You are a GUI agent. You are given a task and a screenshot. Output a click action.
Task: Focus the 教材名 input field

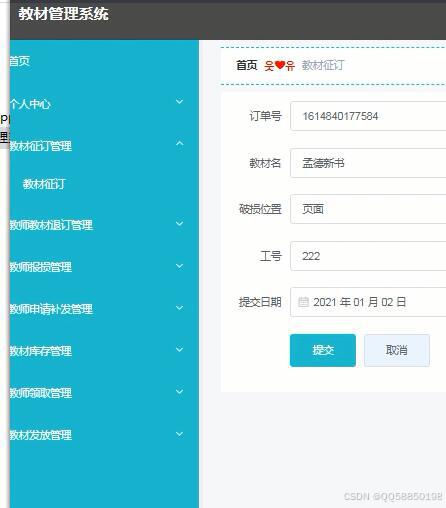[x=368, y=163]
